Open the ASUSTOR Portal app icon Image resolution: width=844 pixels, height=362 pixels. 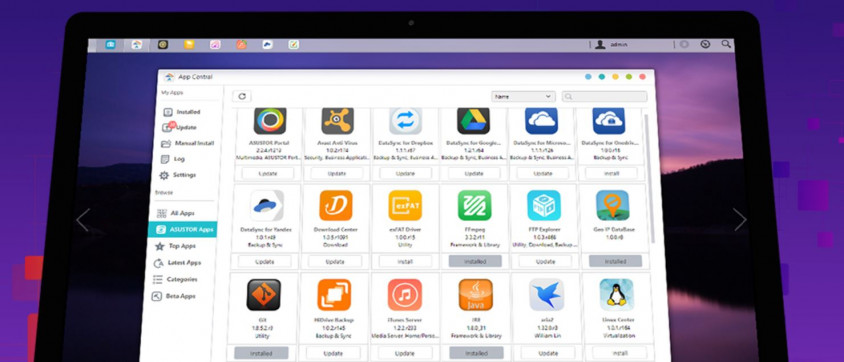tap(270, 120)
